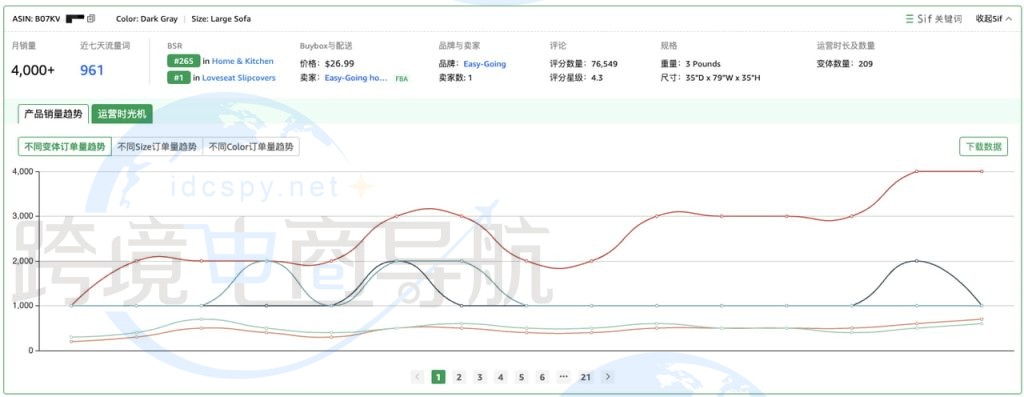The width and height of the screenshot is (1024, 397).
Task: Click the 1,000 y-axis label
Action: coord(23,306)
